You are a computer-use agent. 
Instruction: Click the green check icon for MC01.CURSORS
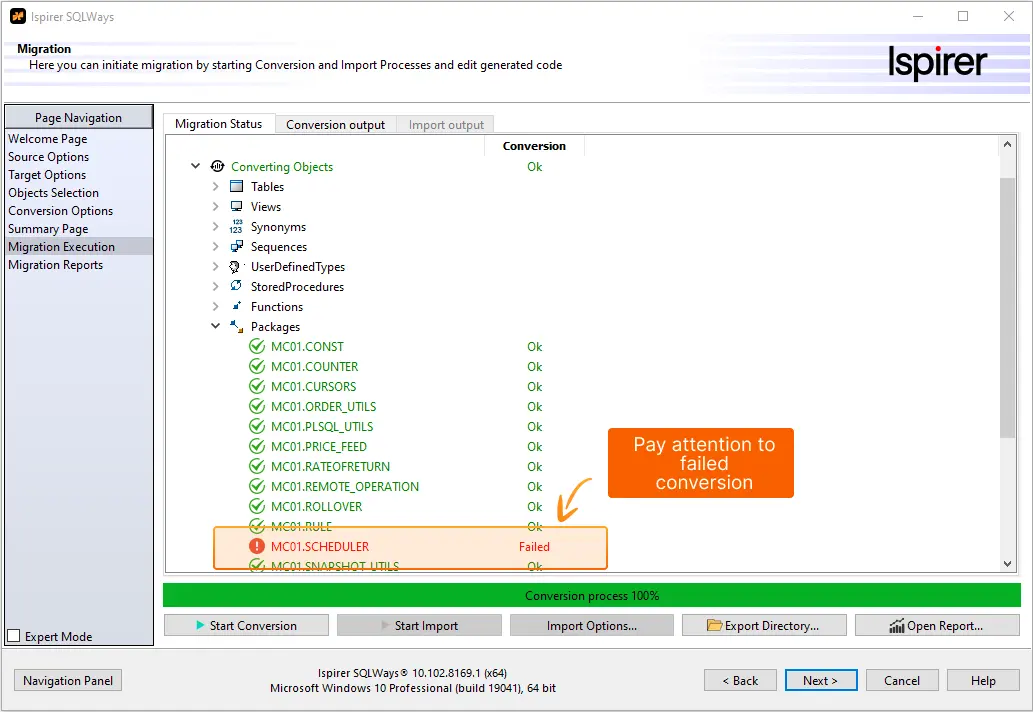(257, 386)
